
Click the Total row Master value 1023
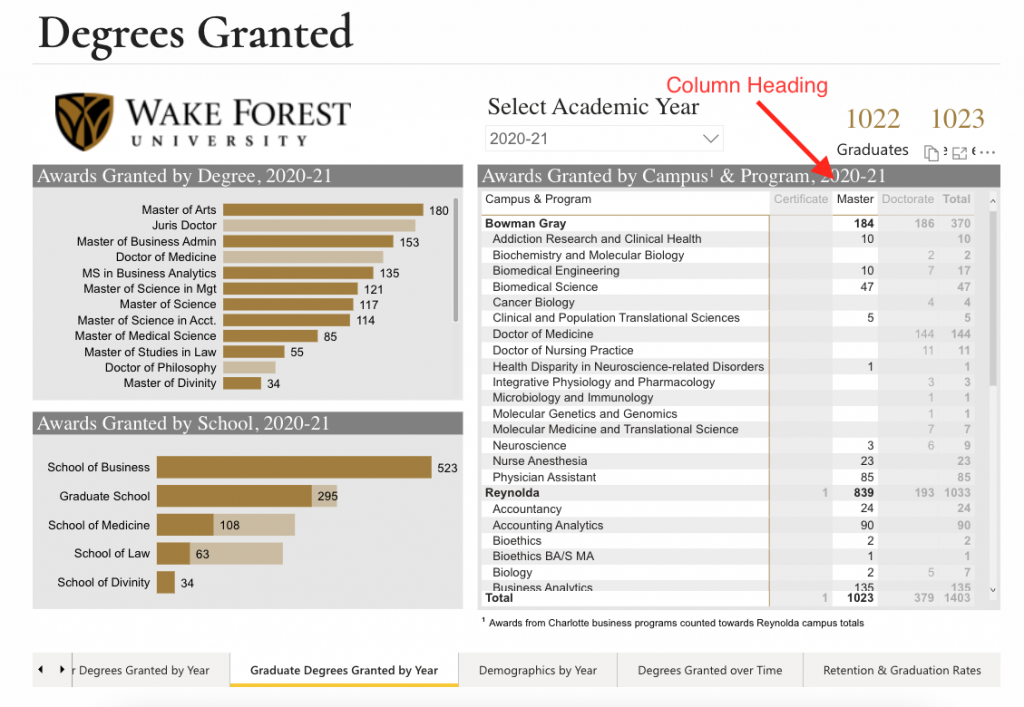point(860,598)
